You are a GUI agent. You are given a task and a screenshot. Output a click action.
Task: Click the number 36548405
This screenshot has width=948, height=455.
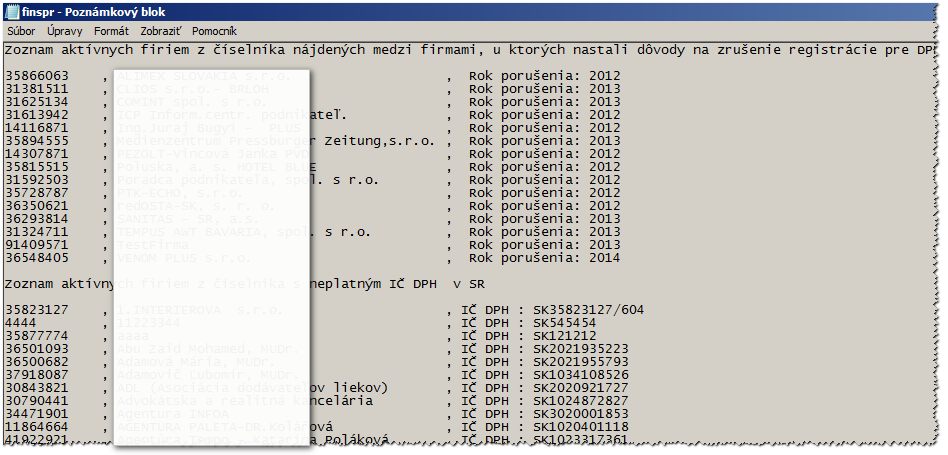[x=37, y=258]
